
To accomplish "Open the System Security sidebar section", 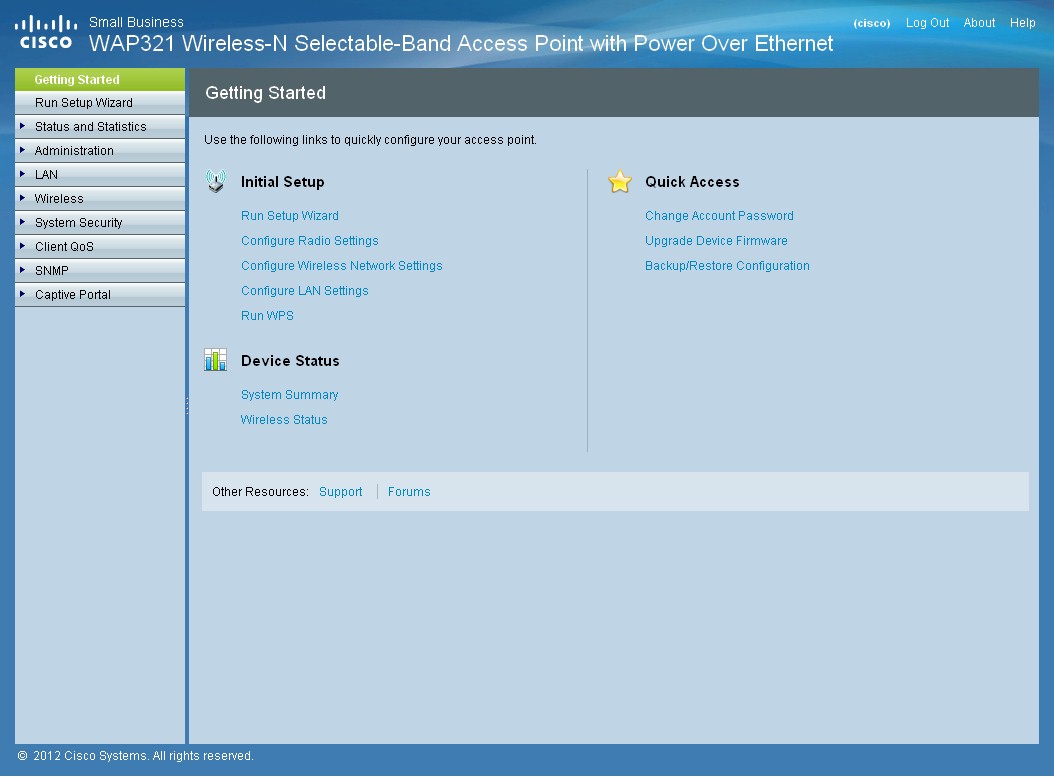I will [x=99, y=223].
